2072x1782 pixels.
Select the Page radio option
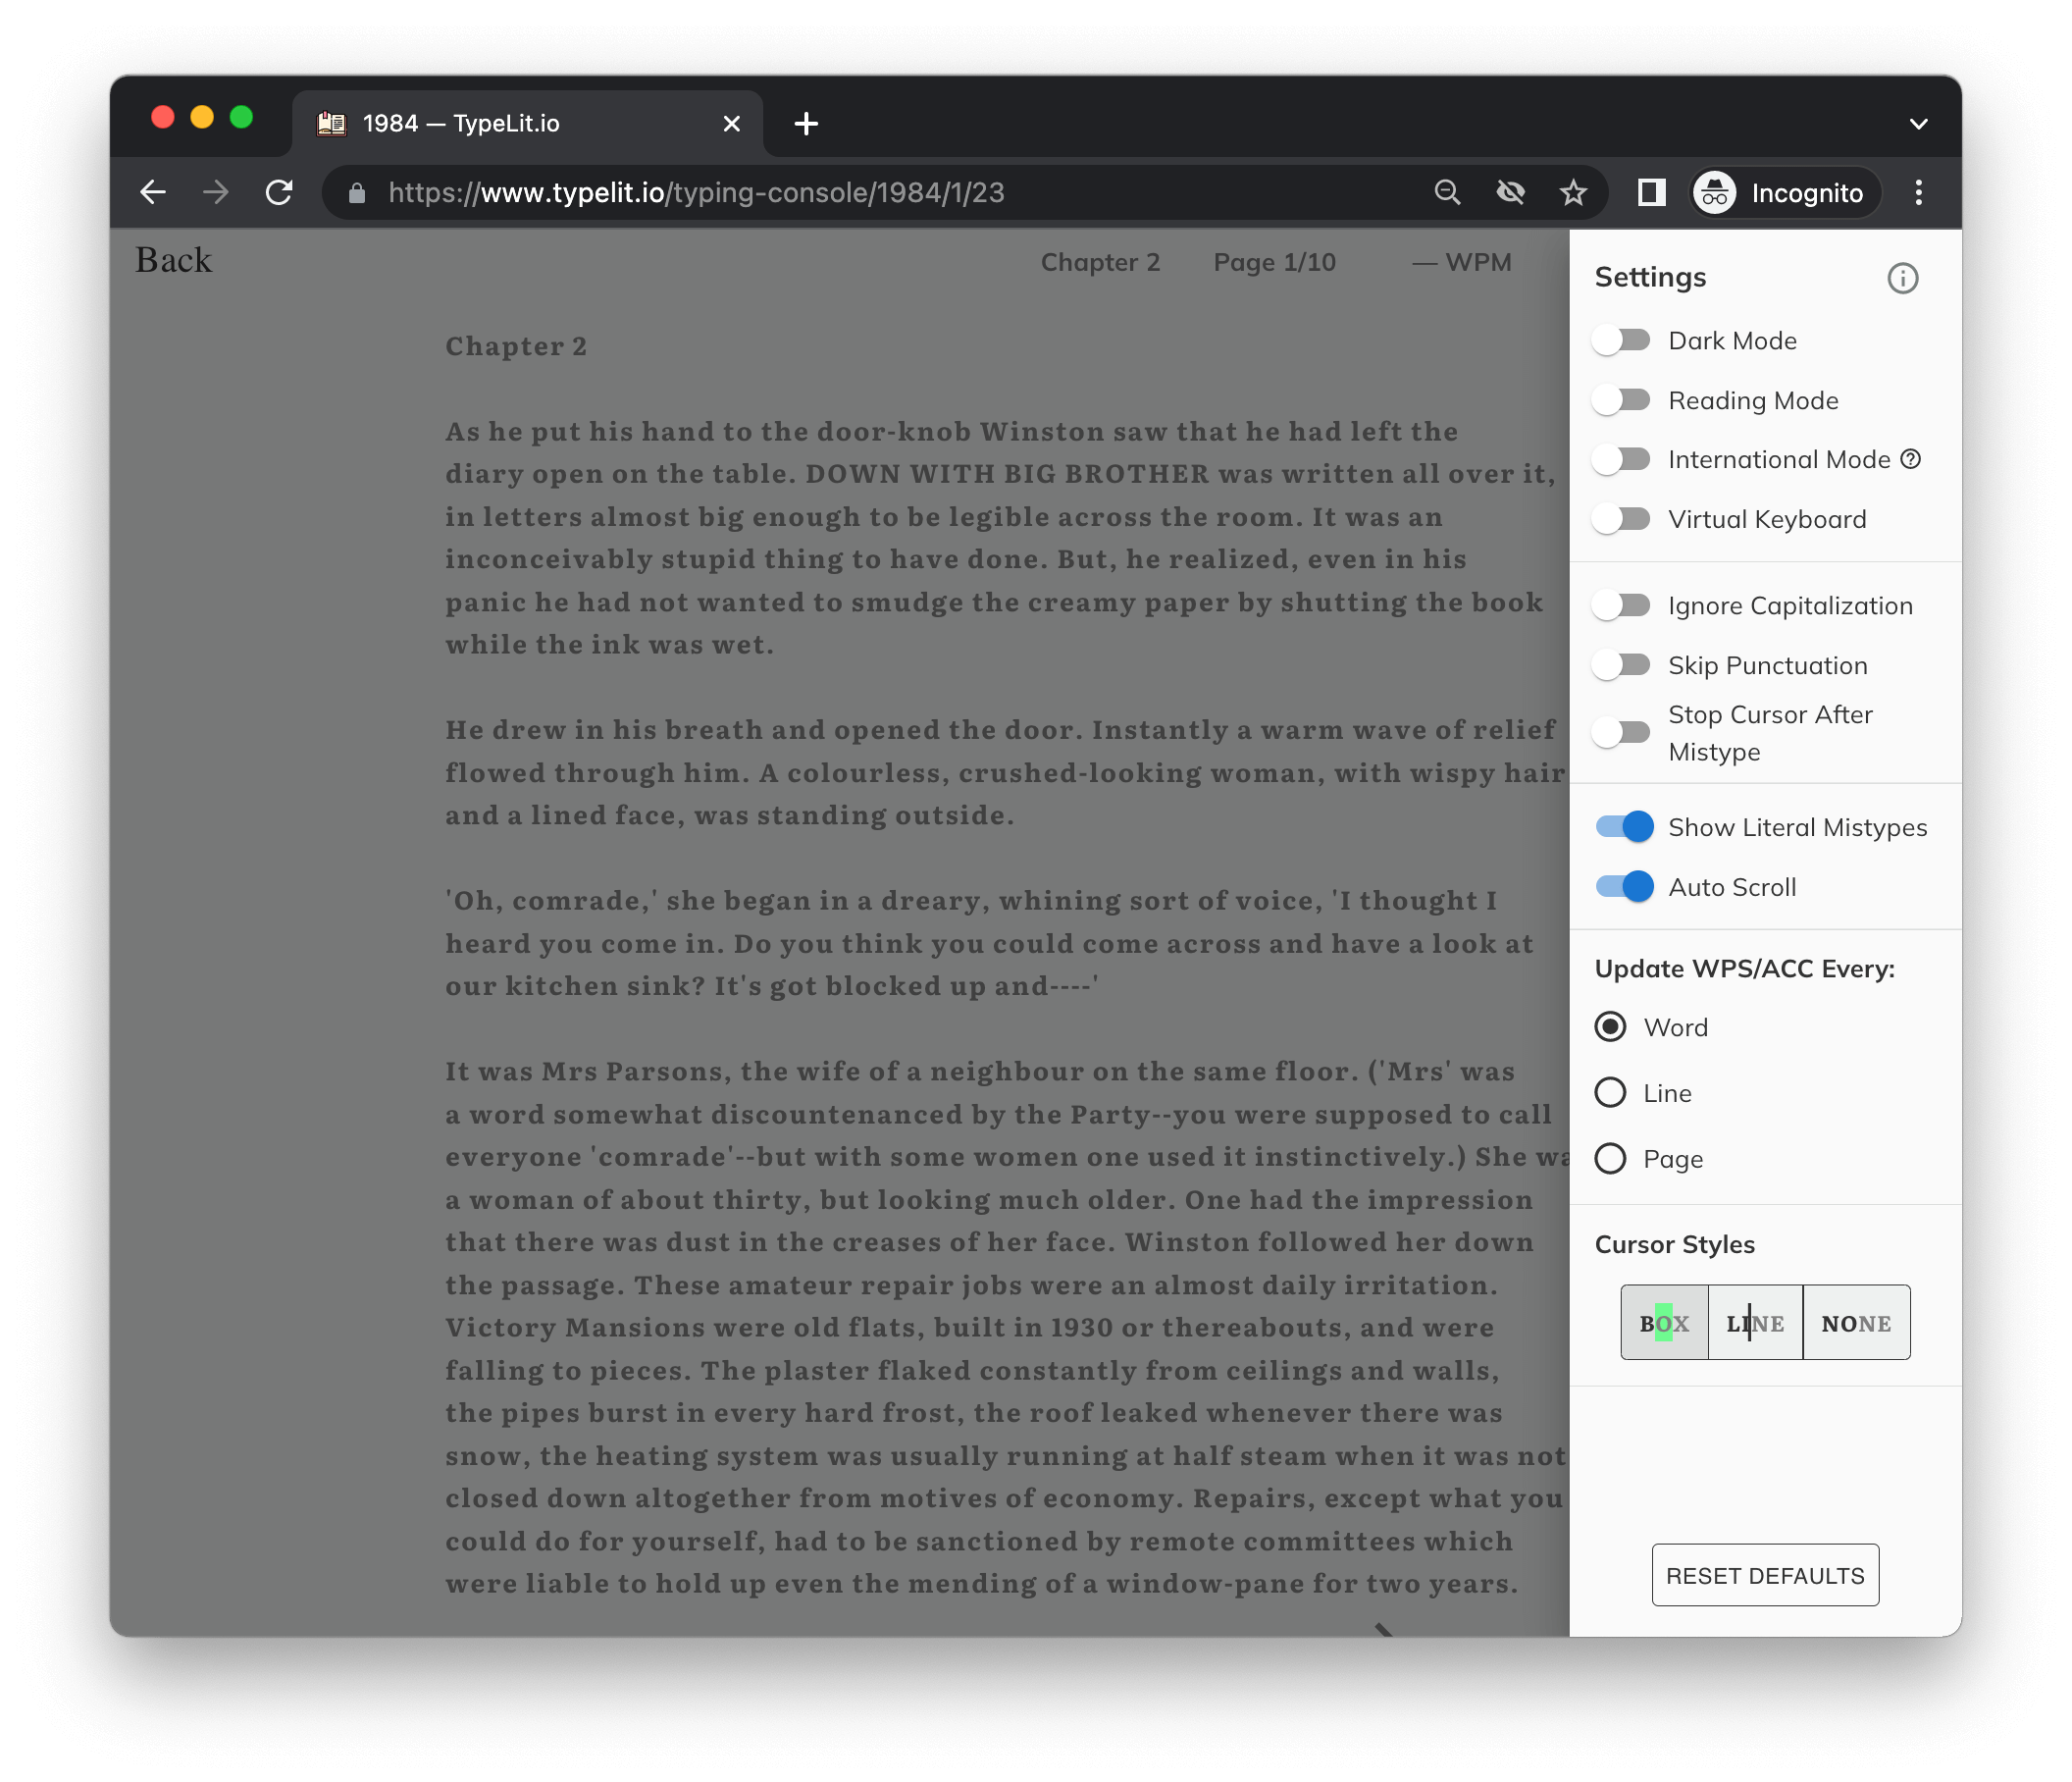coord(1610,1159)
